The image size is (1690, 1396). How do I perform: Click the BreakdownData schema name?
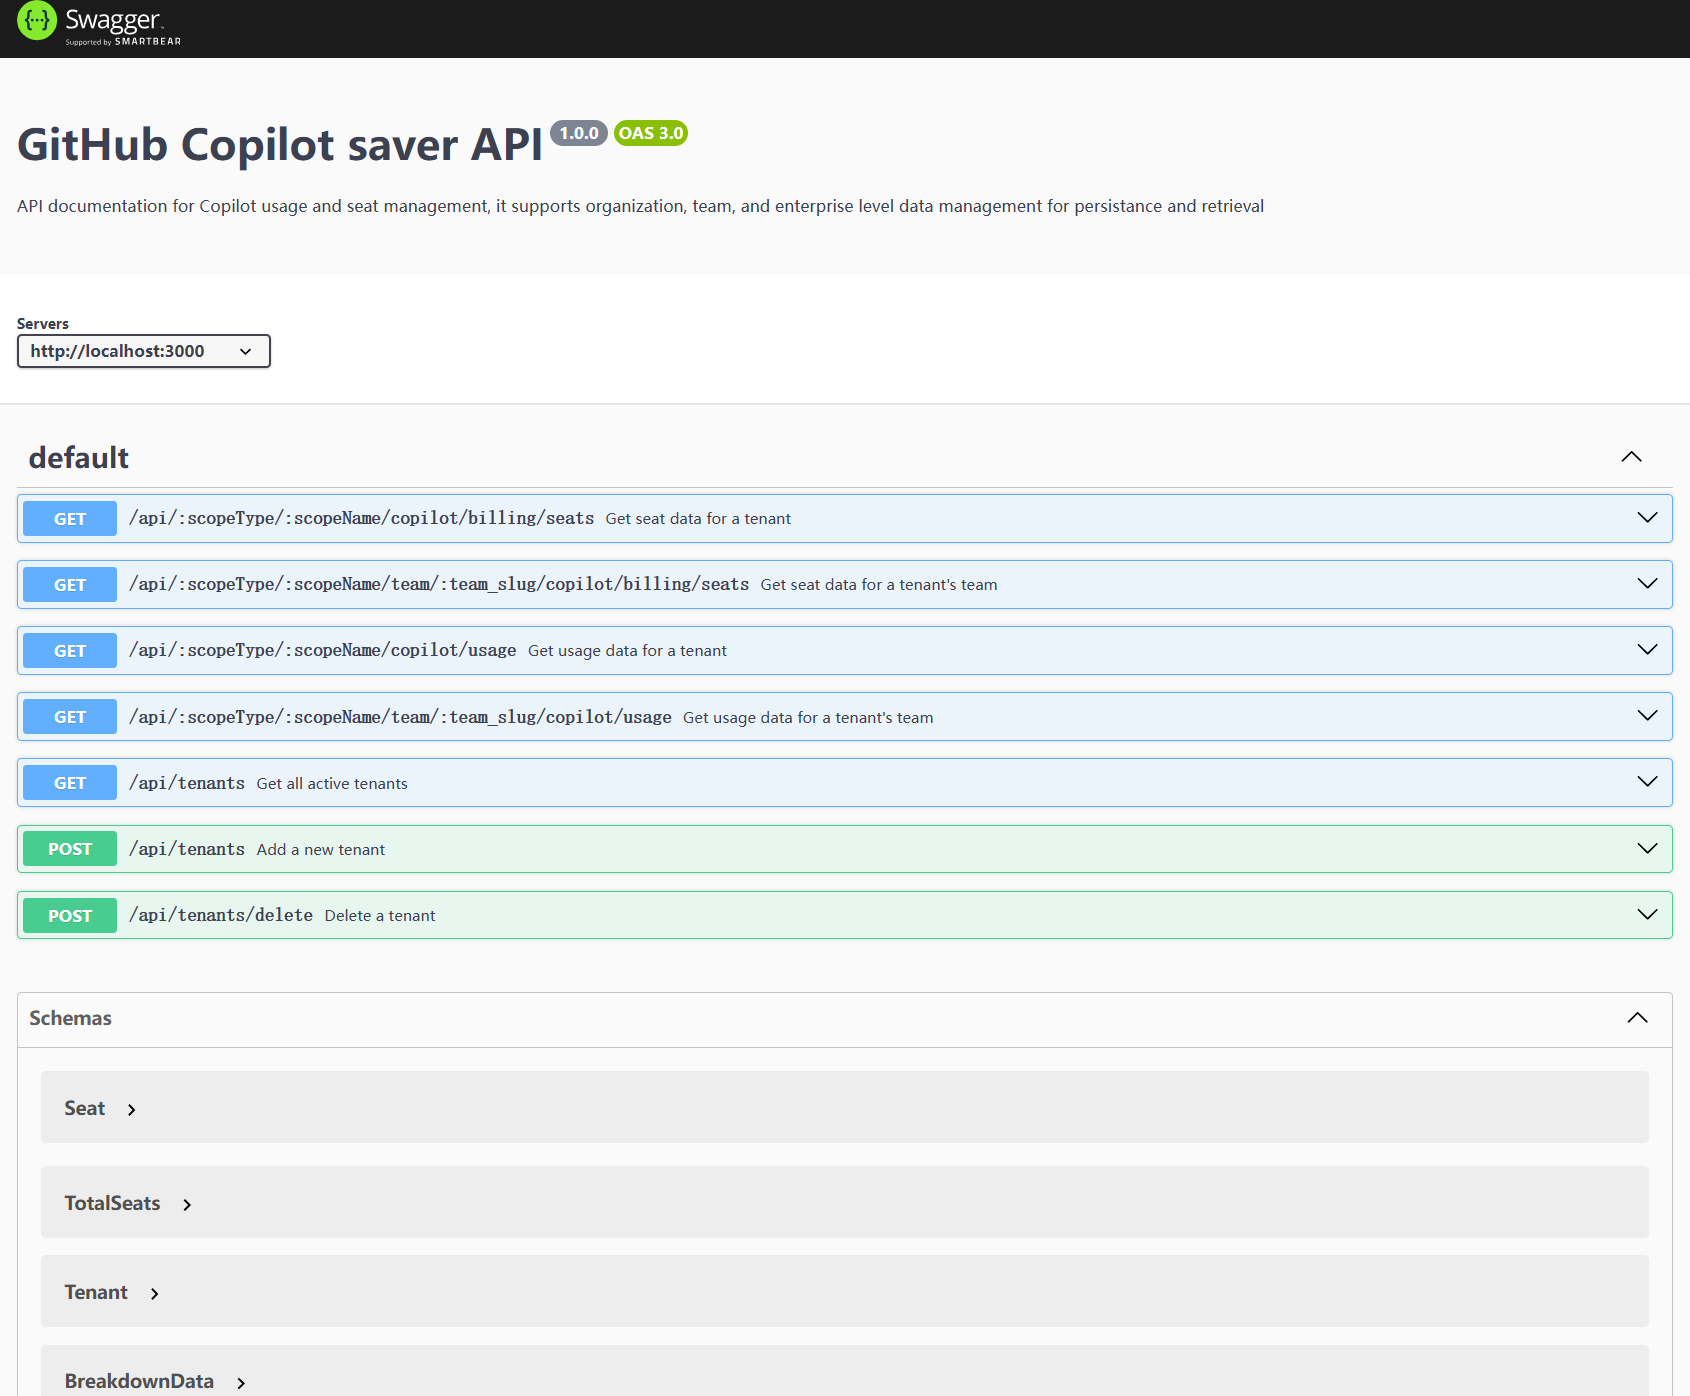pos(139,1381)
